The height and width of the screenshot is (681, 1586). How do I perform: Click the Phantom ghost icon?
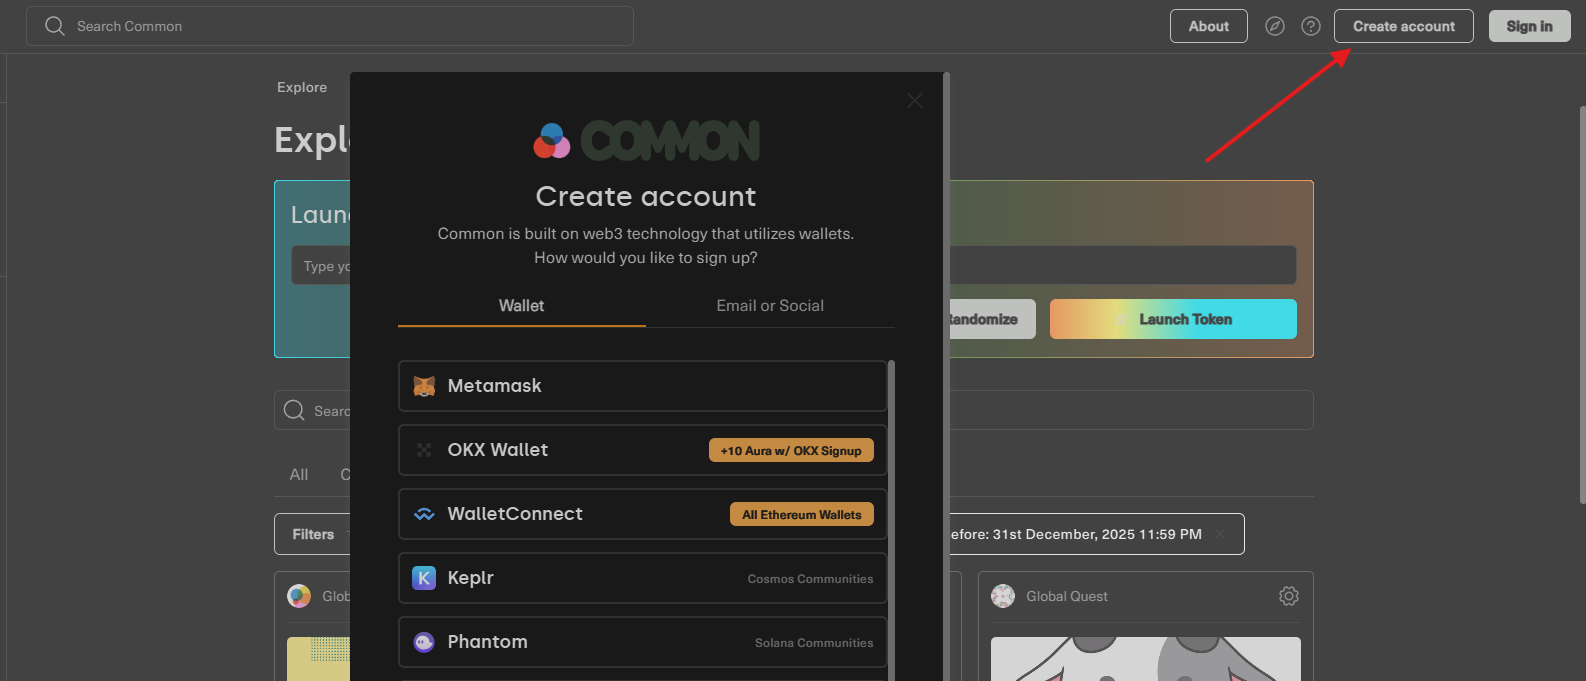(x=424, y=642)
